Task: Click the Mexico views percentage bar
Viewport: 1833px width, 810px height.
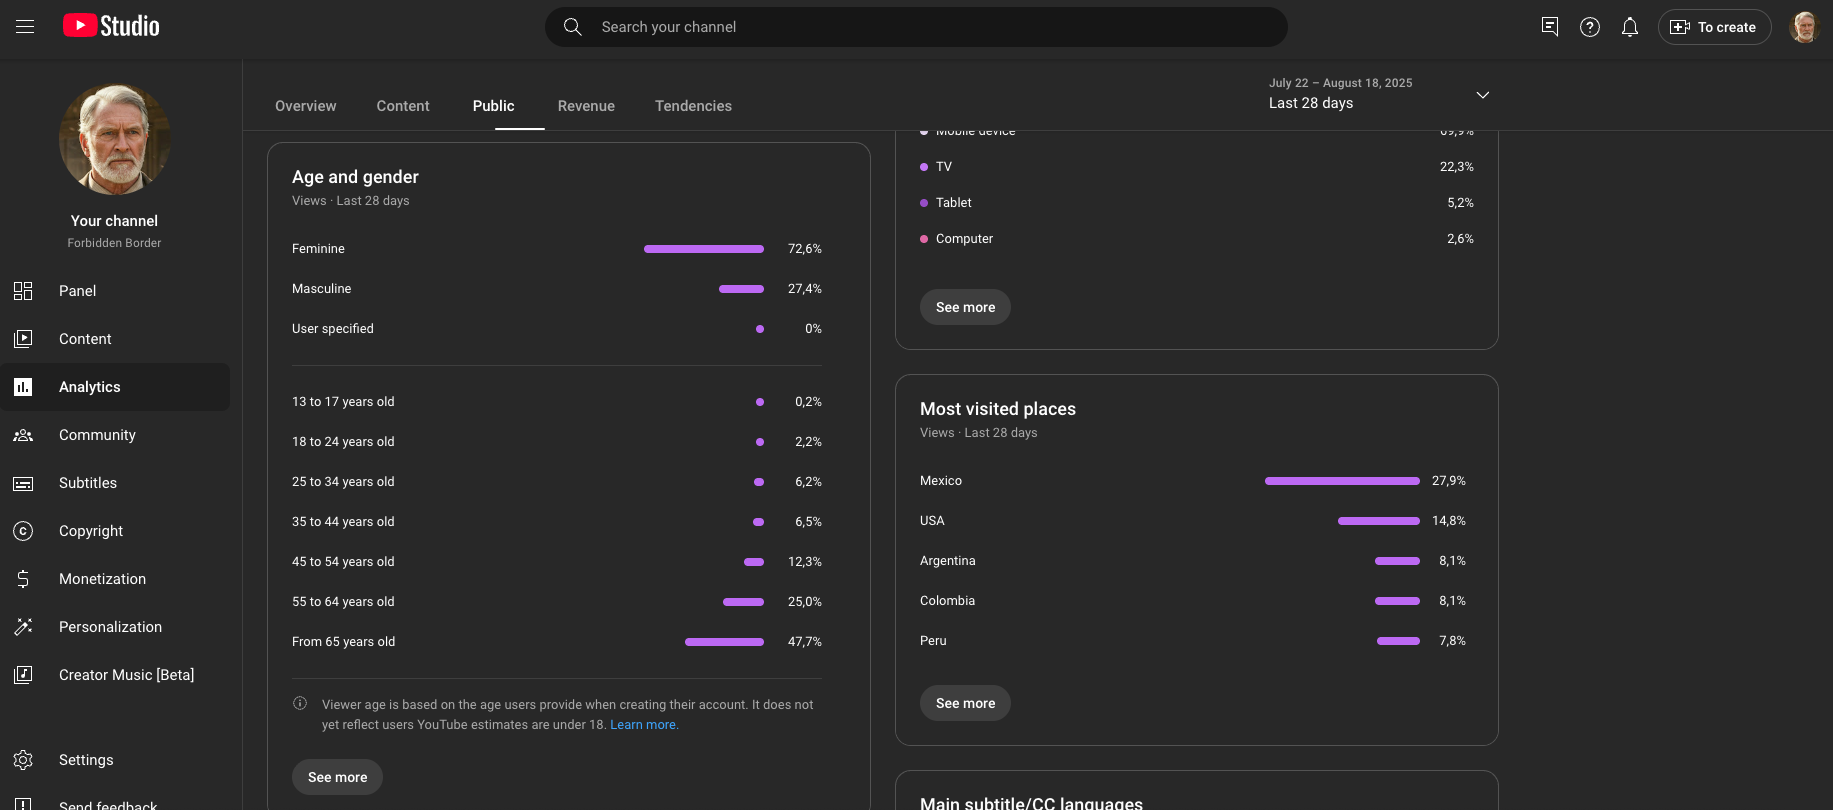Action: pyautogui.click(x=1341, y=481)
